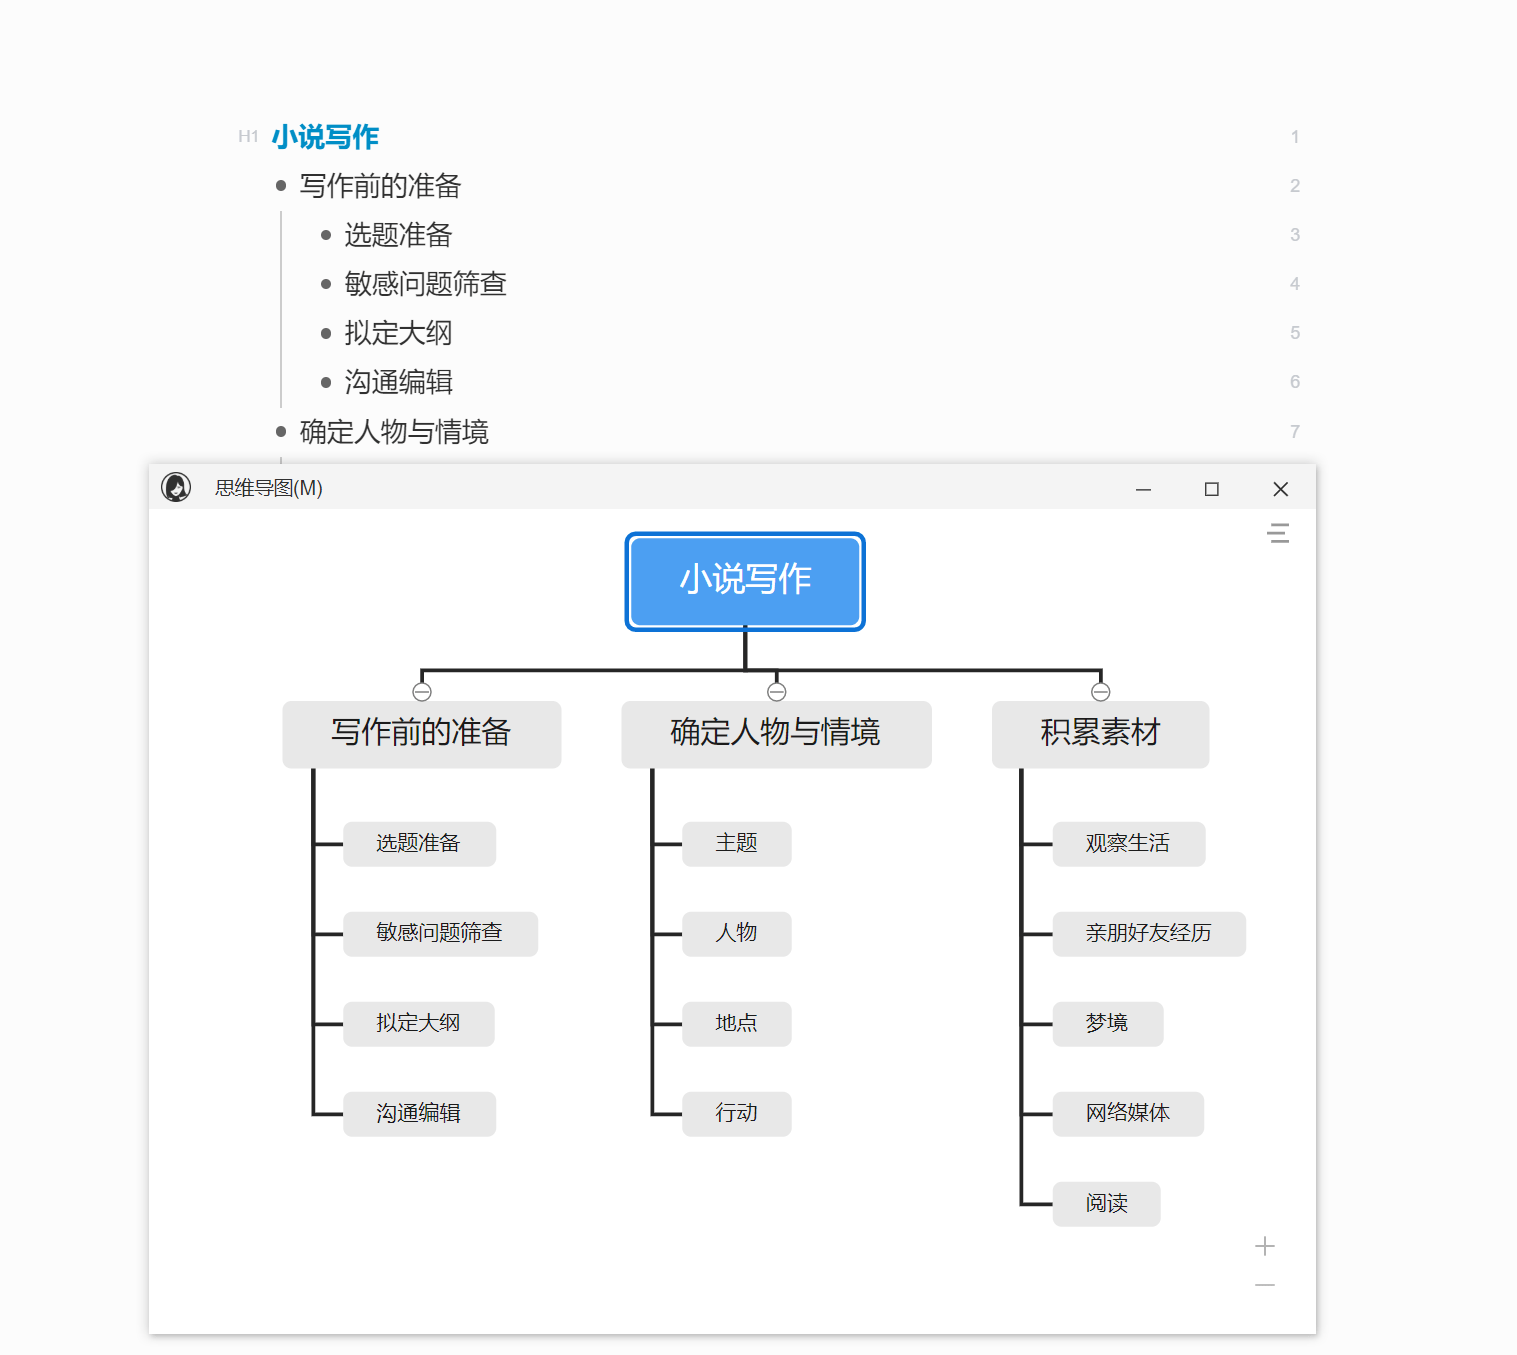Select the 观察生活 node
This screenshot has height=1355, width=1517.
[1129, 844]
